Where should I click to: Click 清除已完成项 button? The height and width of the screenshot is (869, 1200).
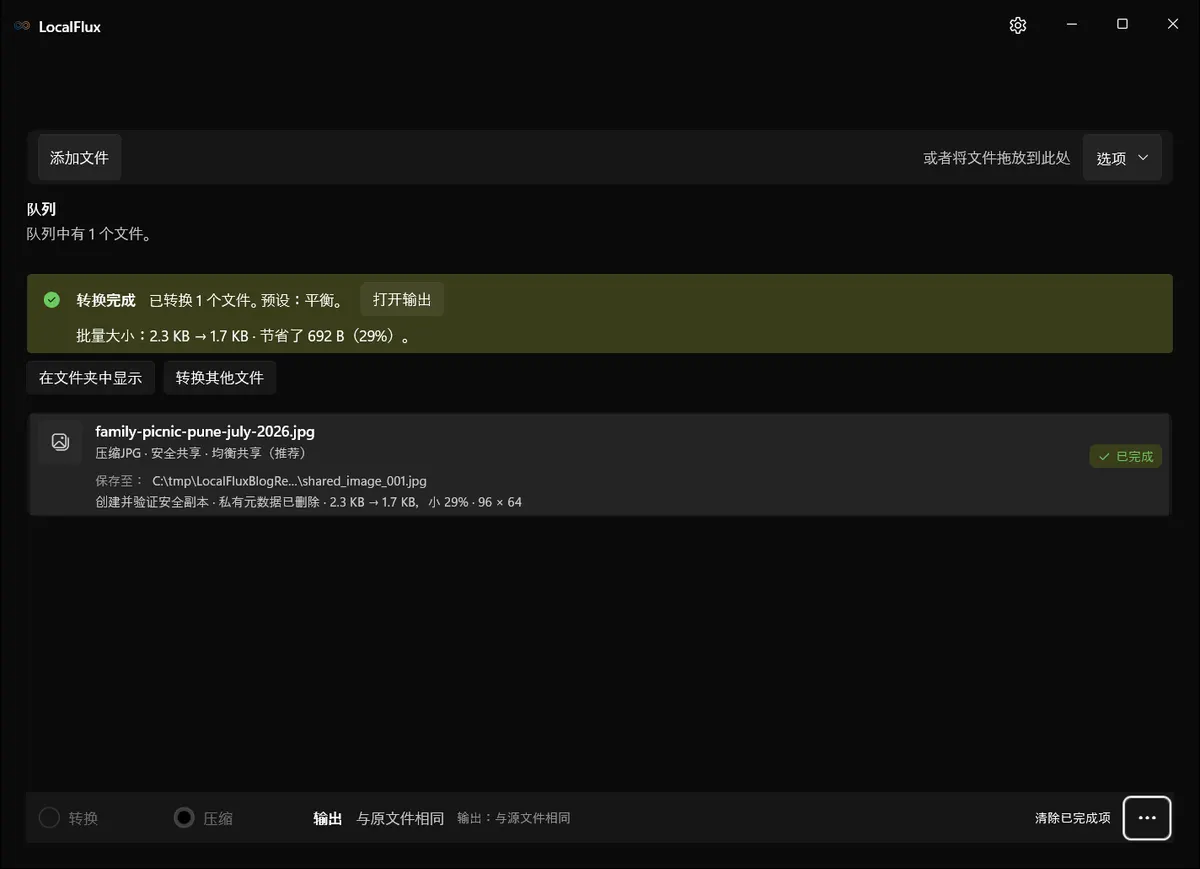[x=1072, y=818]
